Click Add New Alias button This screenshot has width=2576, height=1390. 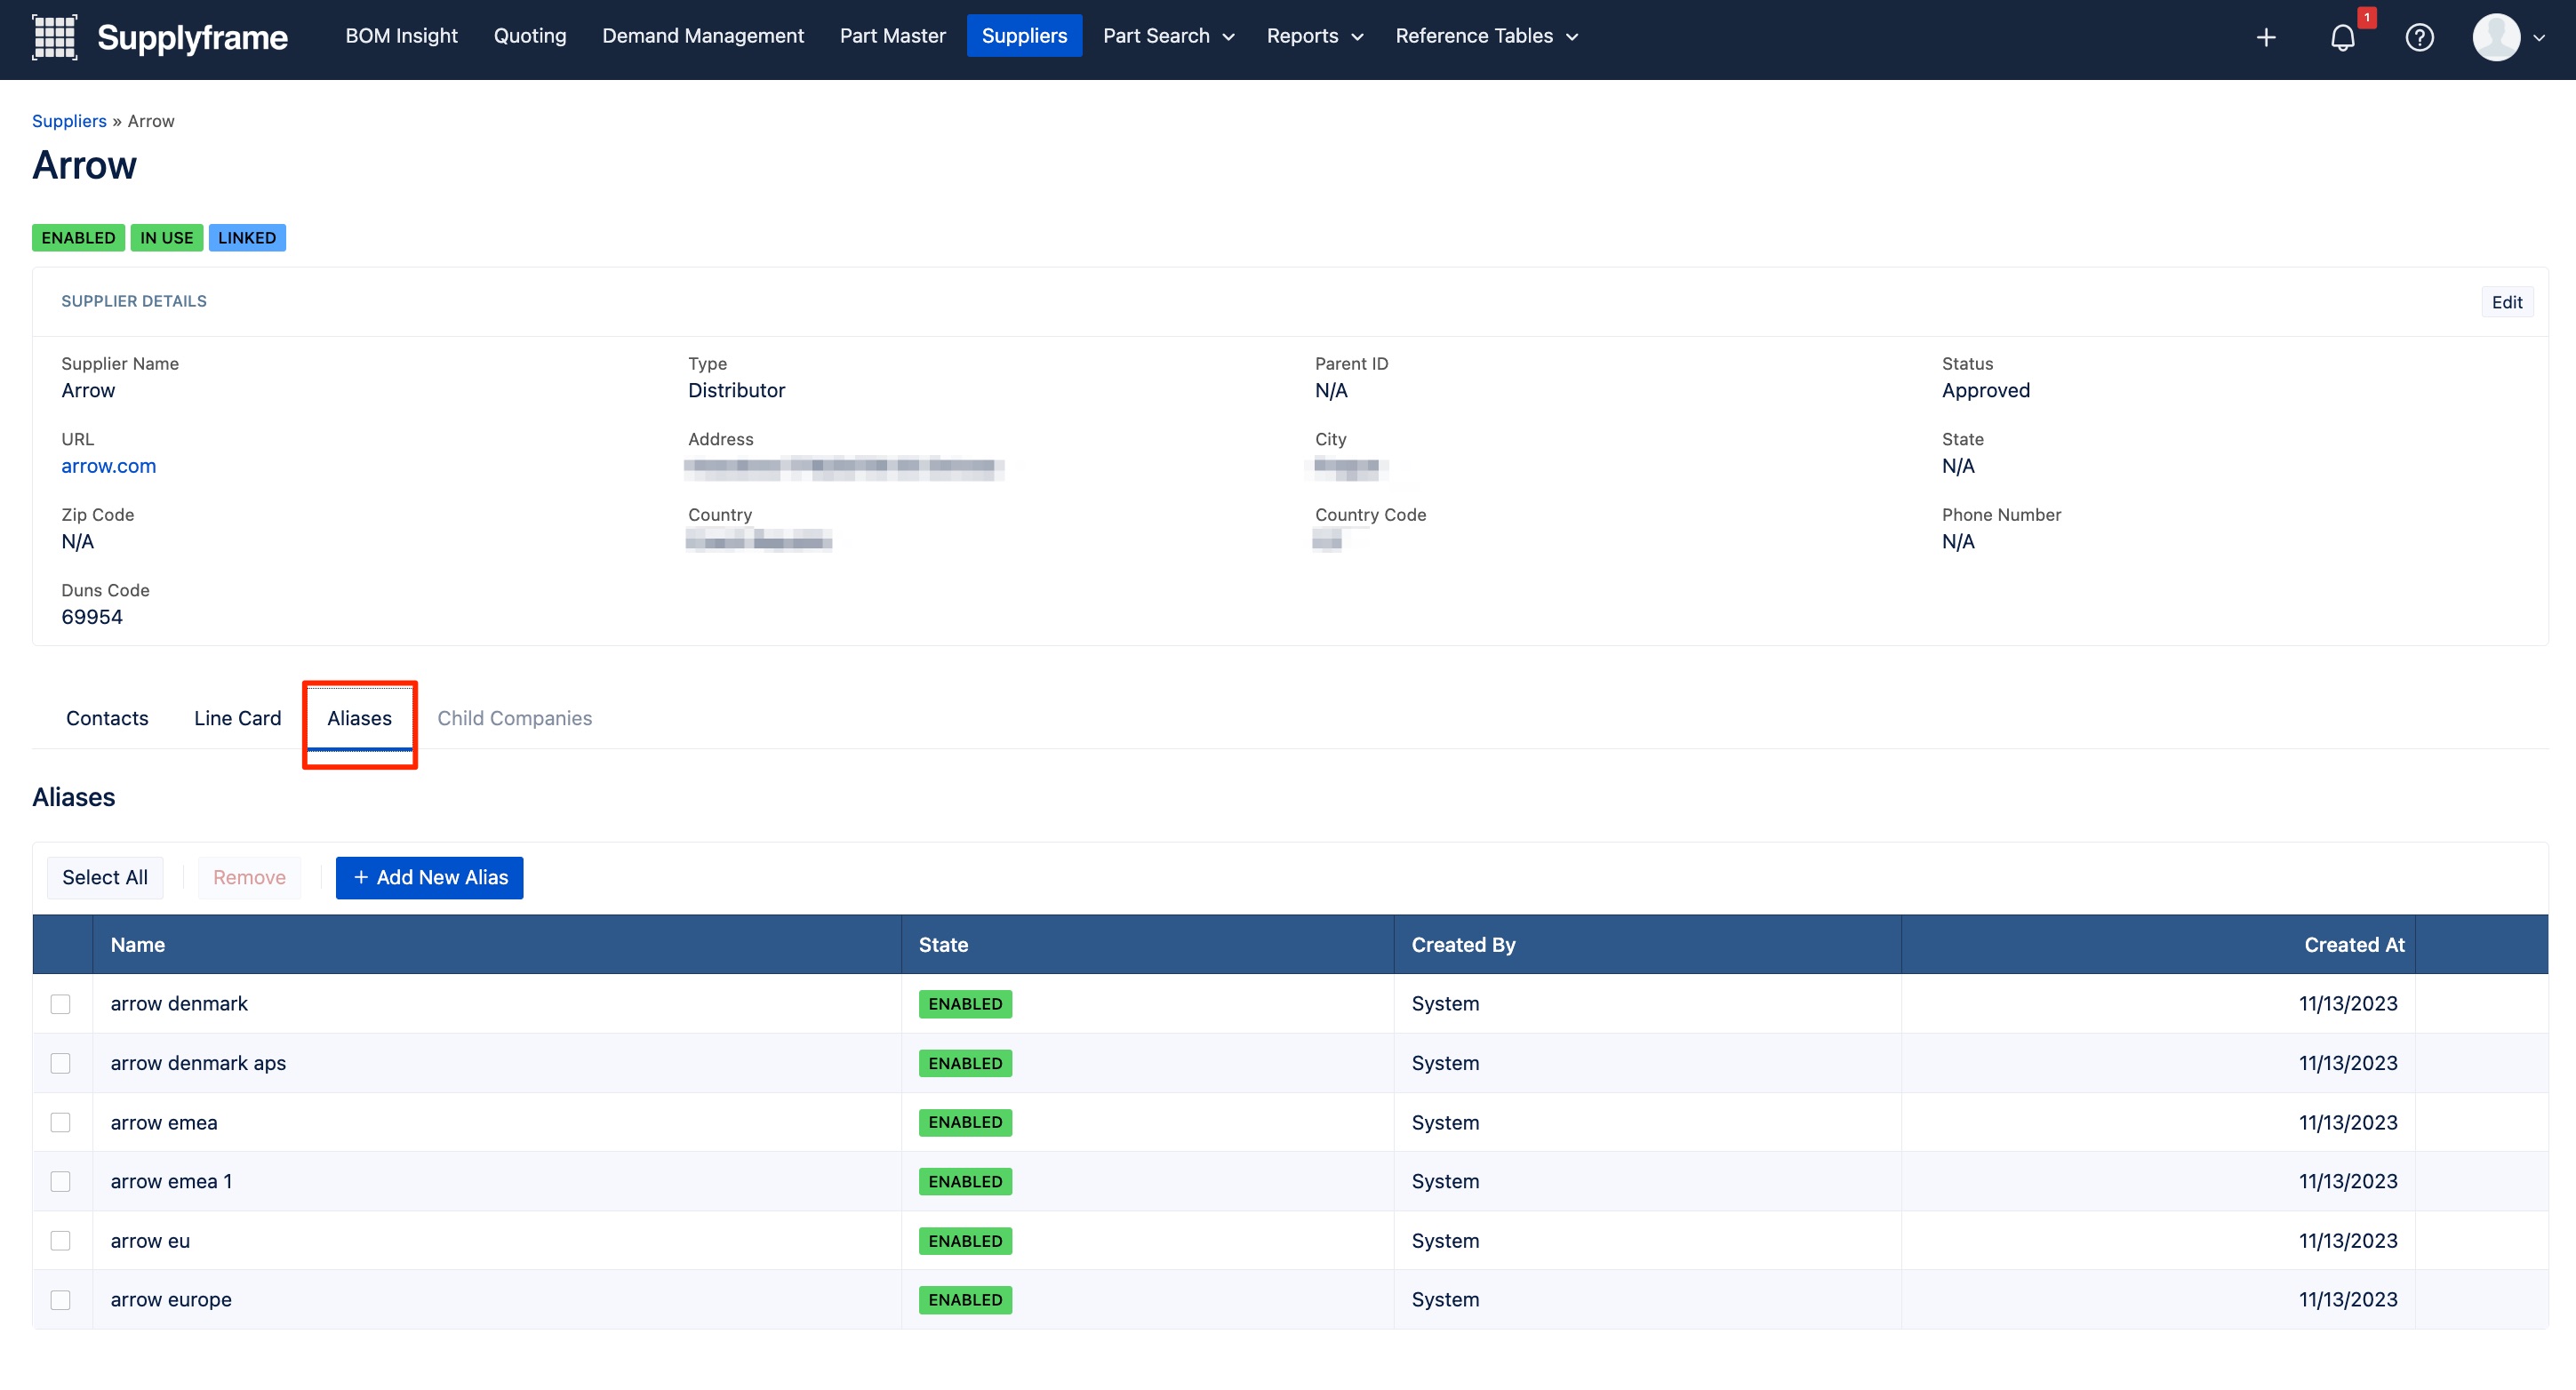coord(429,877)
